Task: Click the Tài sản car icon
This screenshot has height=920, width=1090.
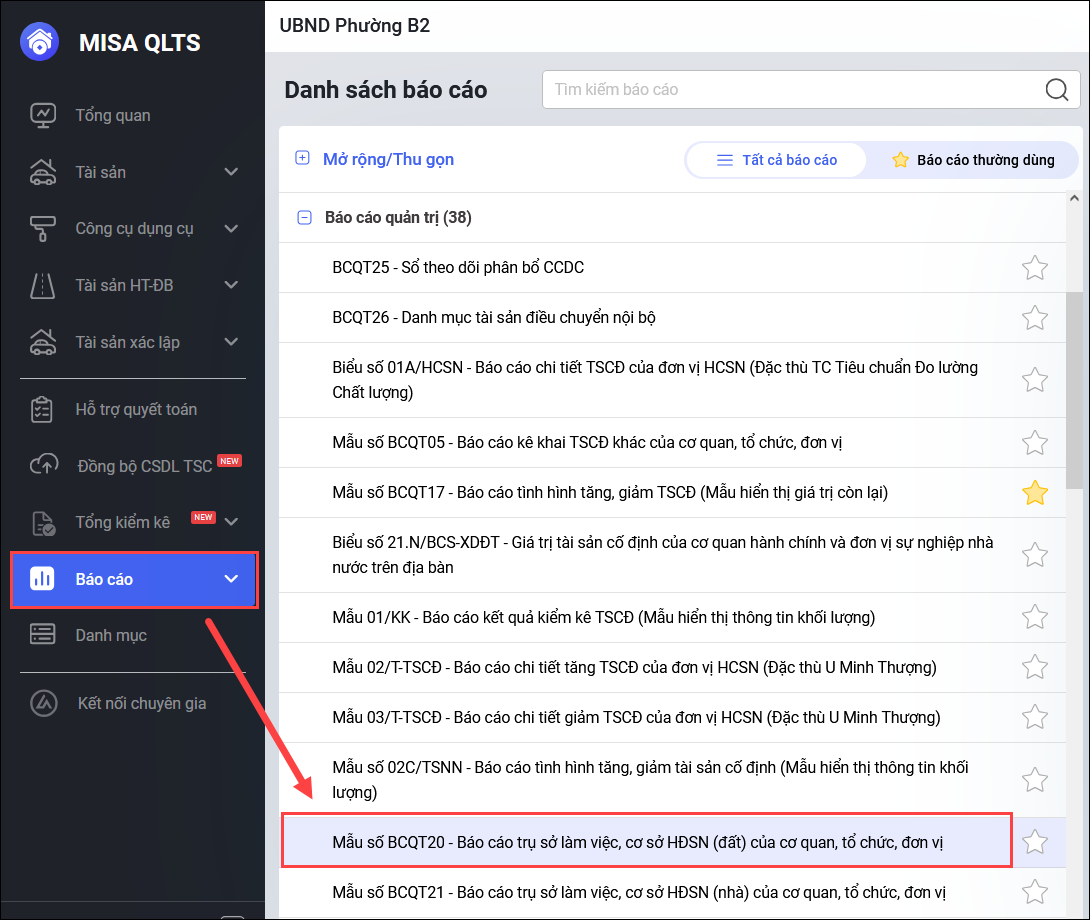Action: pos(42,172)
